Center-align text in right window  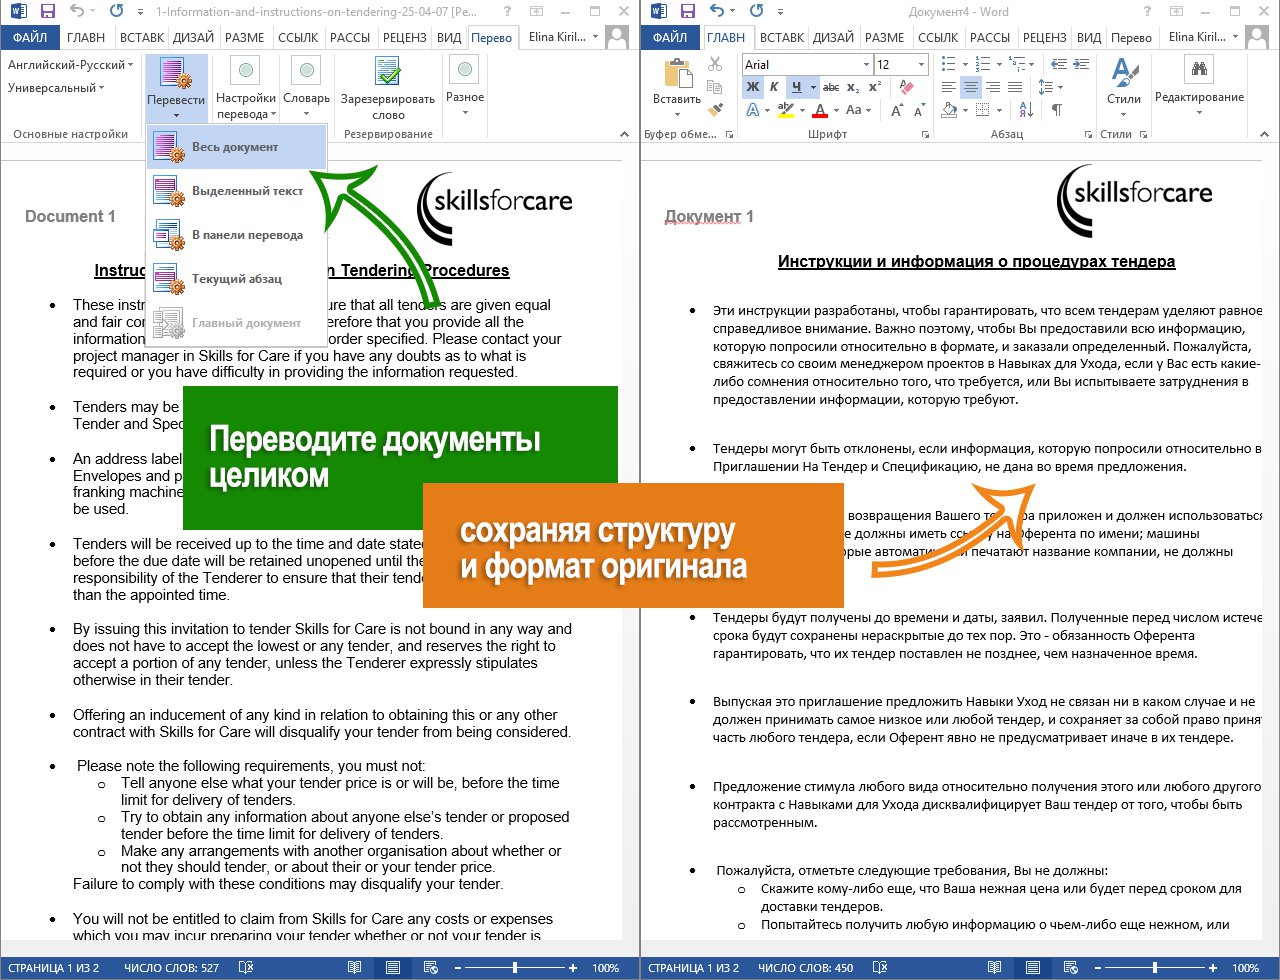click(x=970, y=87)
